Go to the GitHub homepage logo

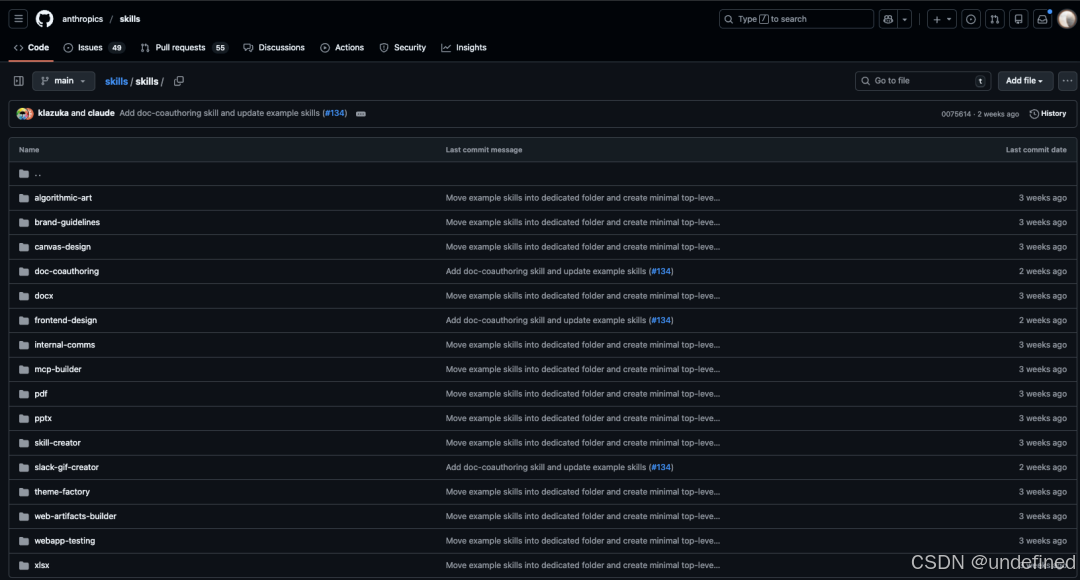45,19
